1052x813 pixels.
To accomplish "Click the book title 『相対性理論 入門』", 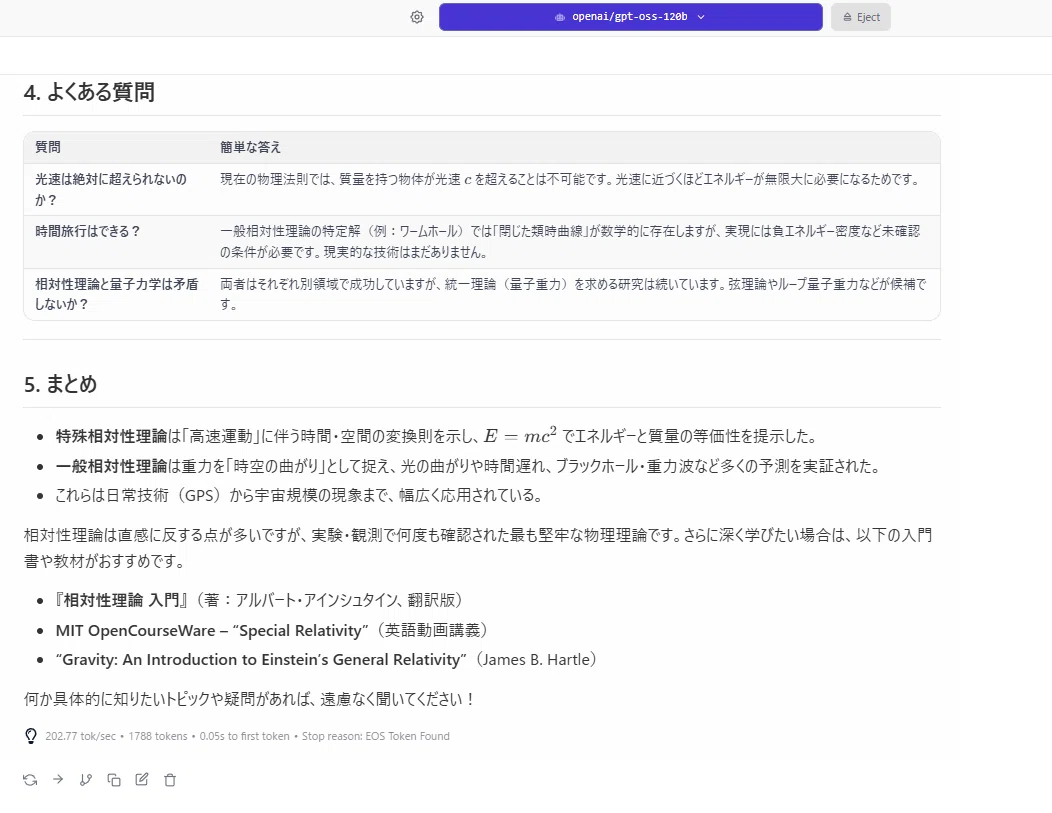I will tap(121, 600).
